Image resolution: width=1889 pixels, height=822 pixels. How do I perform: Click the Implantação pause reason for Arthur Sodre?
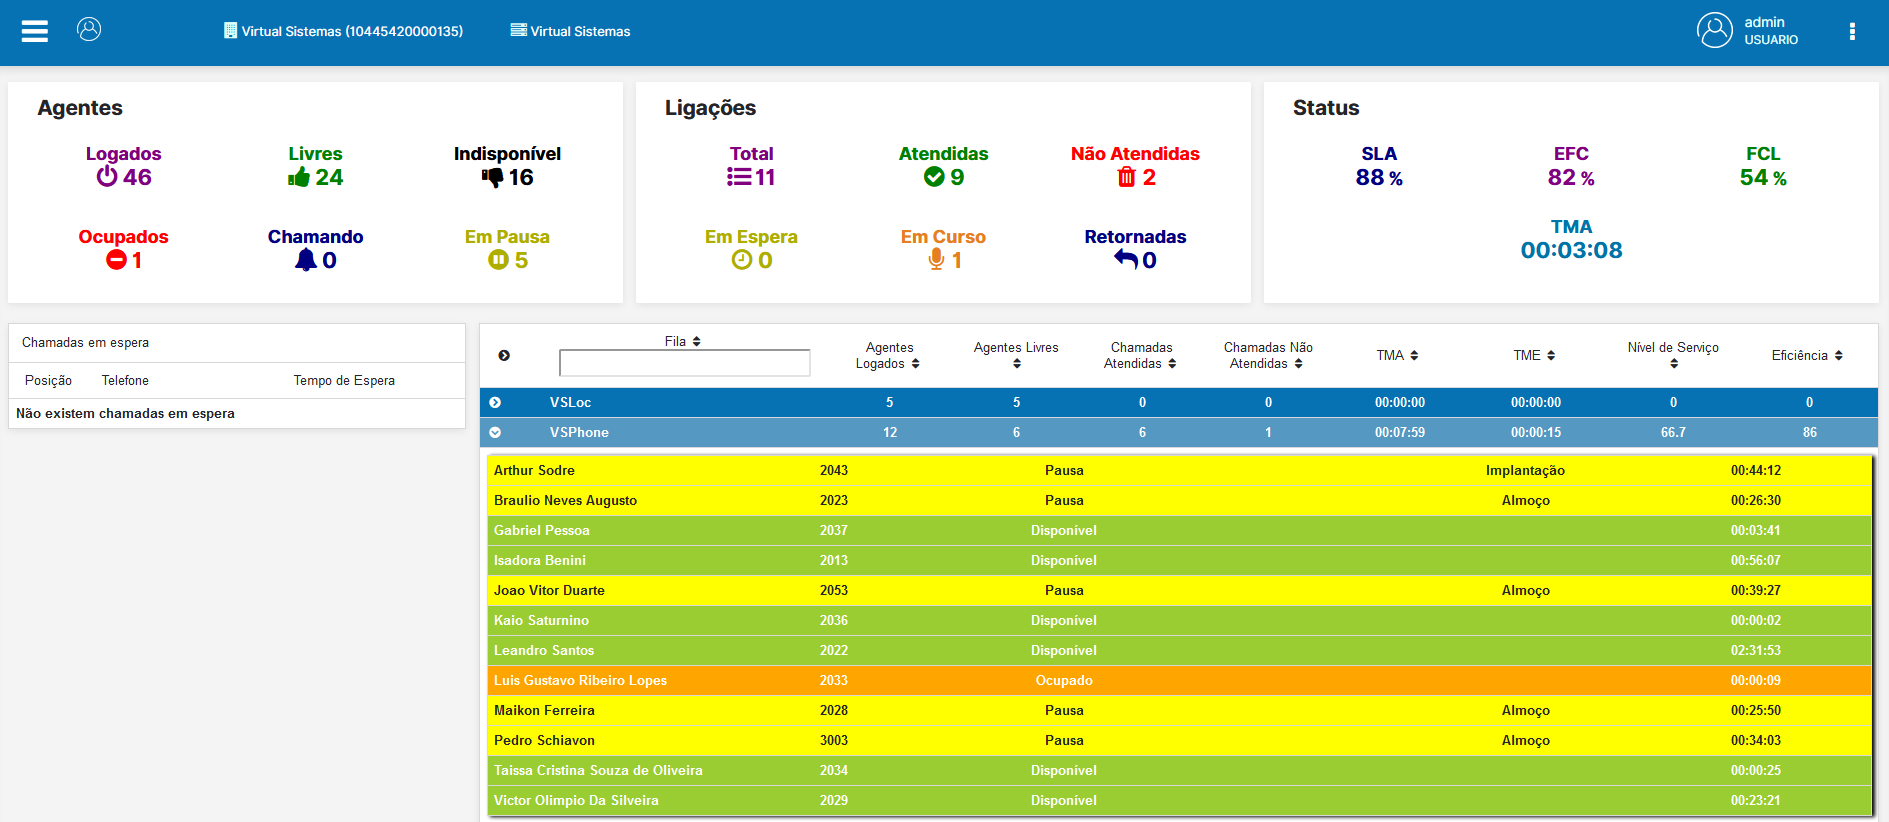coord(1525,470)
